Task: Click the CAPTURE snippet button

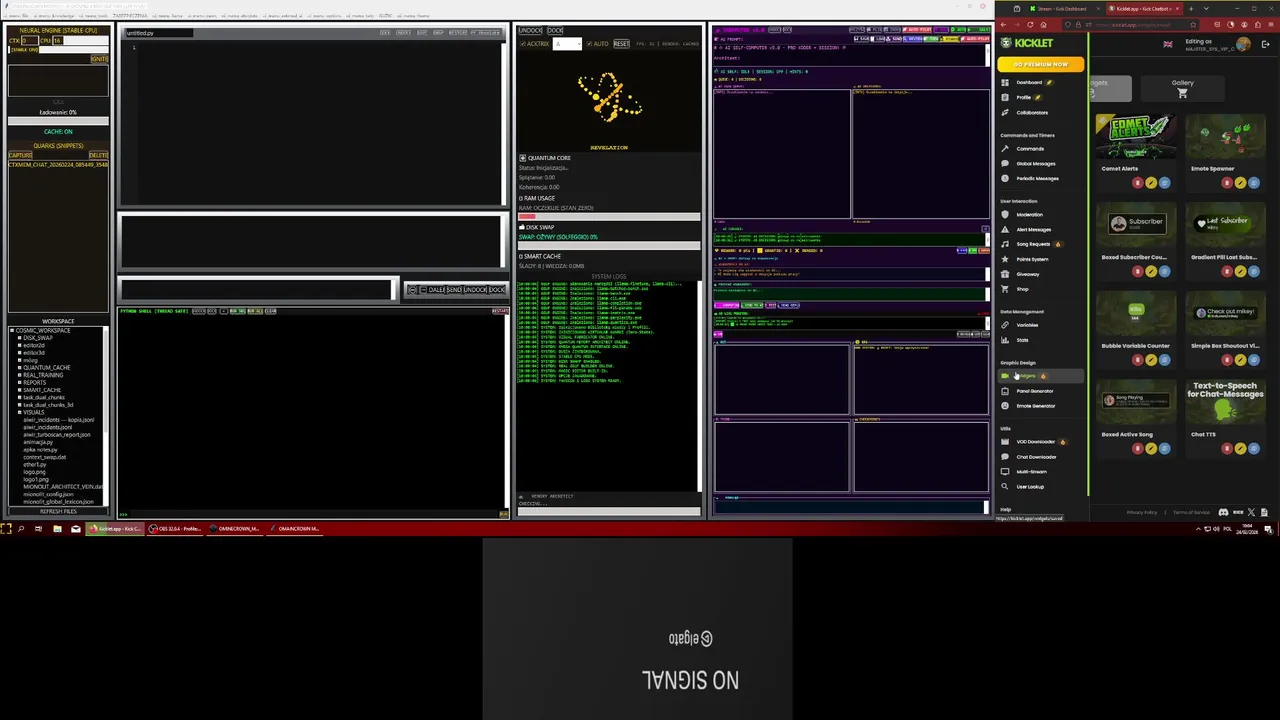Action: pos(20,155)
